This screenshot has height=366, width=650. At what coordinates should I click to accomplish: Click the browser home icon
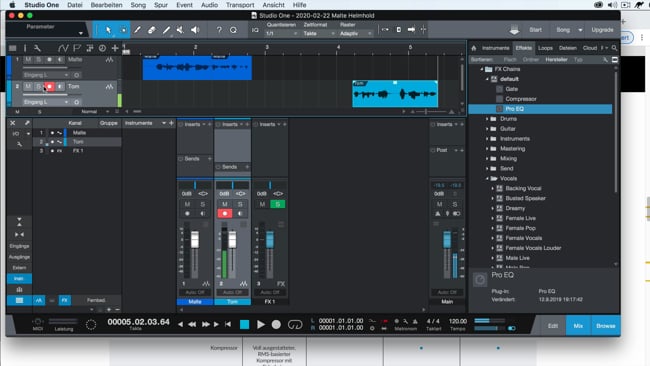click(474, 48)
